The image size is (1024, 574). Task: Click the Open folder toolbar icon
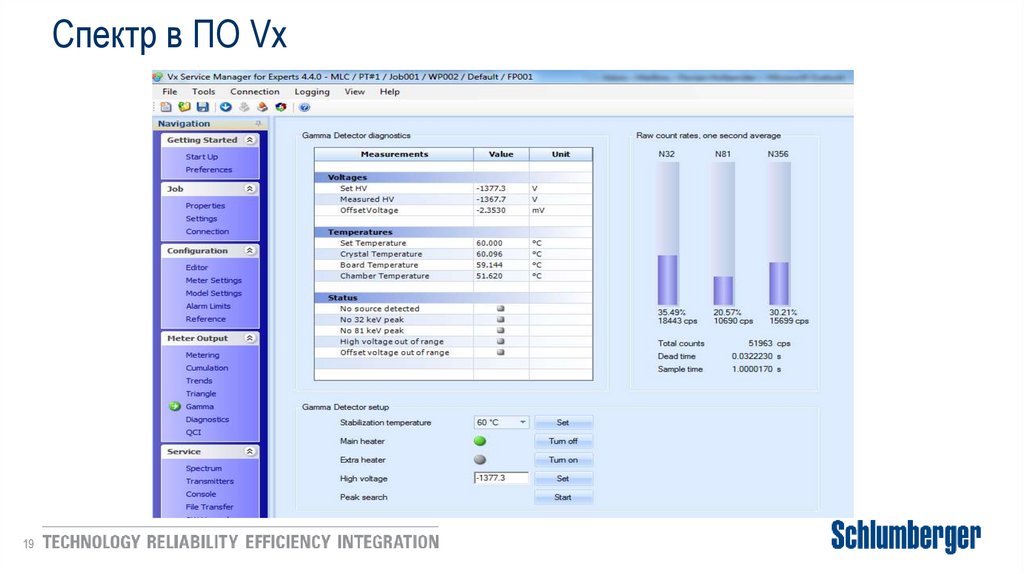tap(184, 107)
